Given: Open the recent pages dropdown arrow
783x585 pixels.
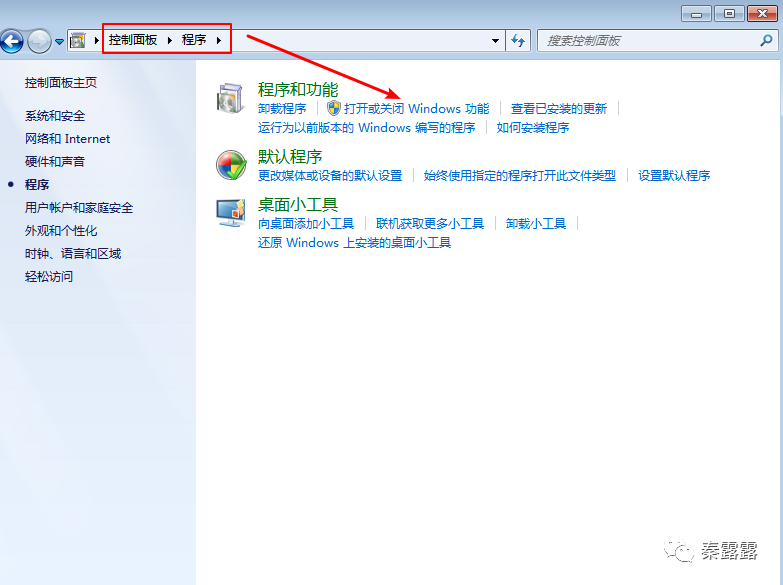Looking at the screenshot, I should point(59,41).
